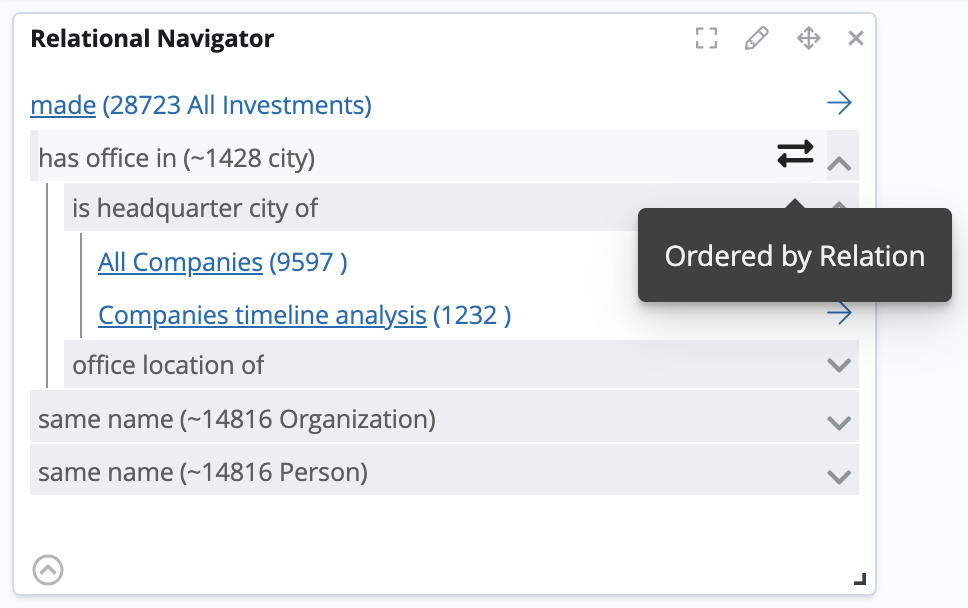Click the pencil edit icon
This screenshot has width=968, height=608.
click(x=757, y=39)
